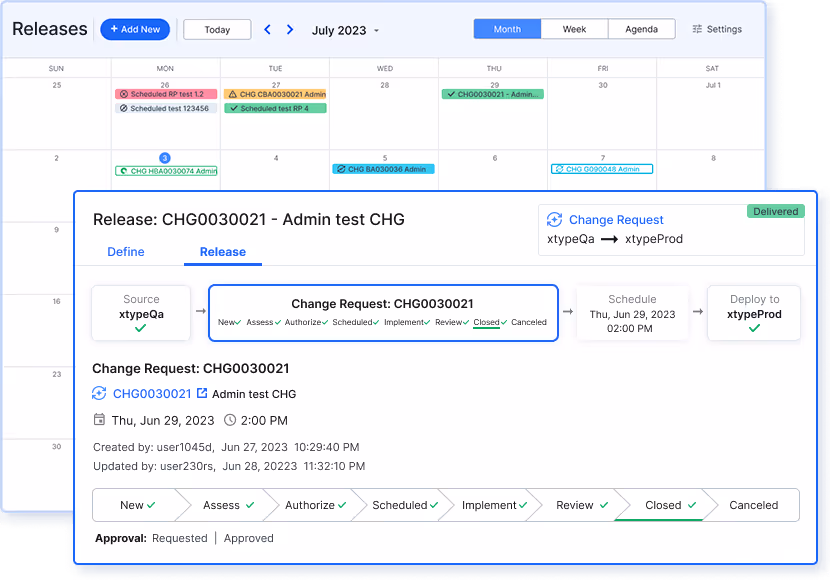830x580 pixels.
Task: Click the Source xtypeQa green checkmark
Action: (x=140, y=329)
